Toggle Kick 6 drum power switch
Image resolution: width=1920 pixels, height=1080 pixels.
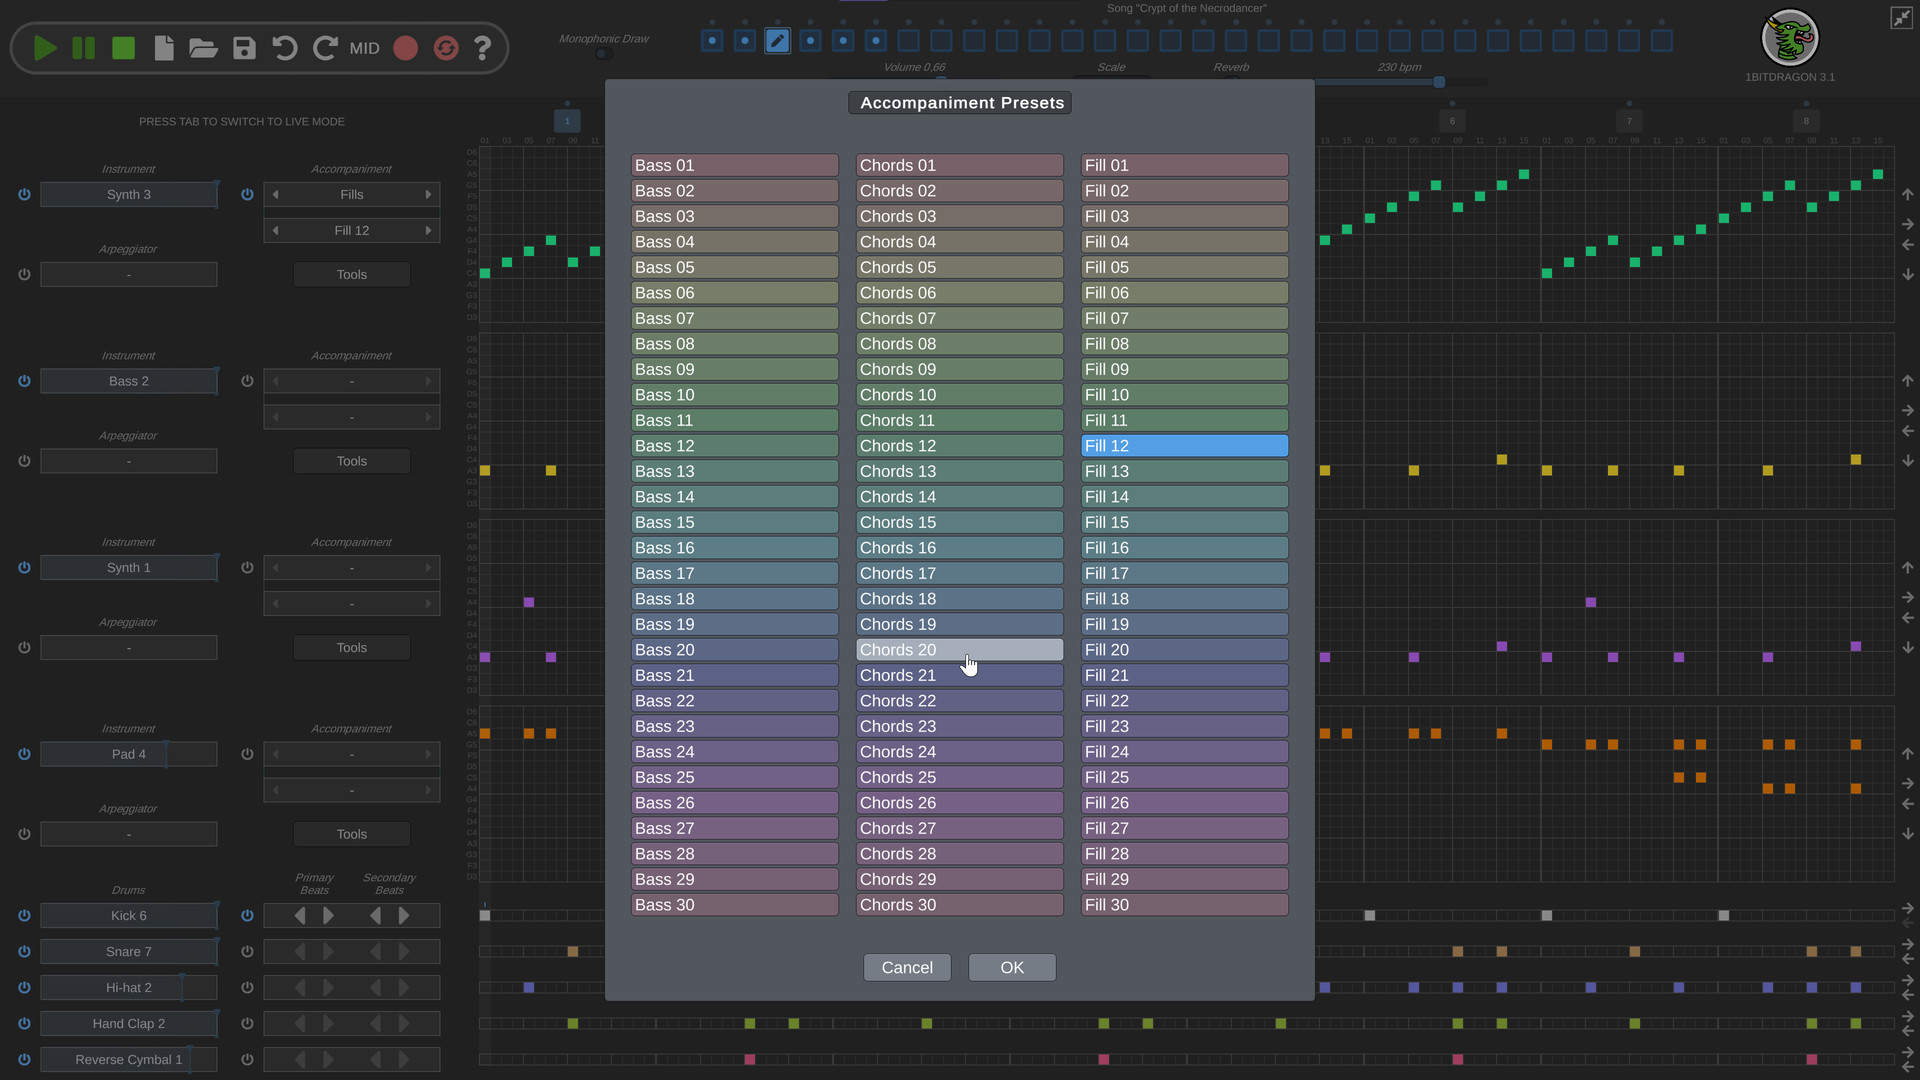click(x=24, y=916)
